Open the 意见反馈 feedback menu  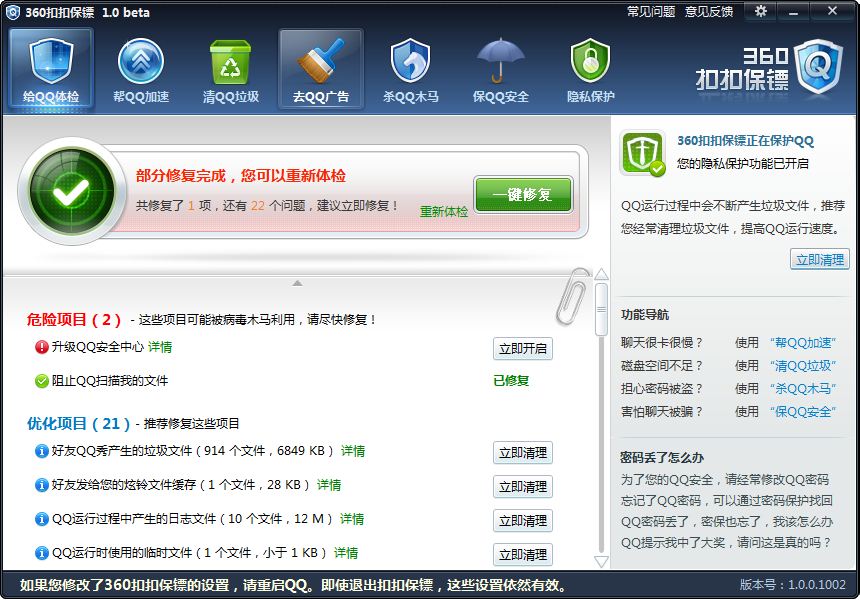(709, 12)
